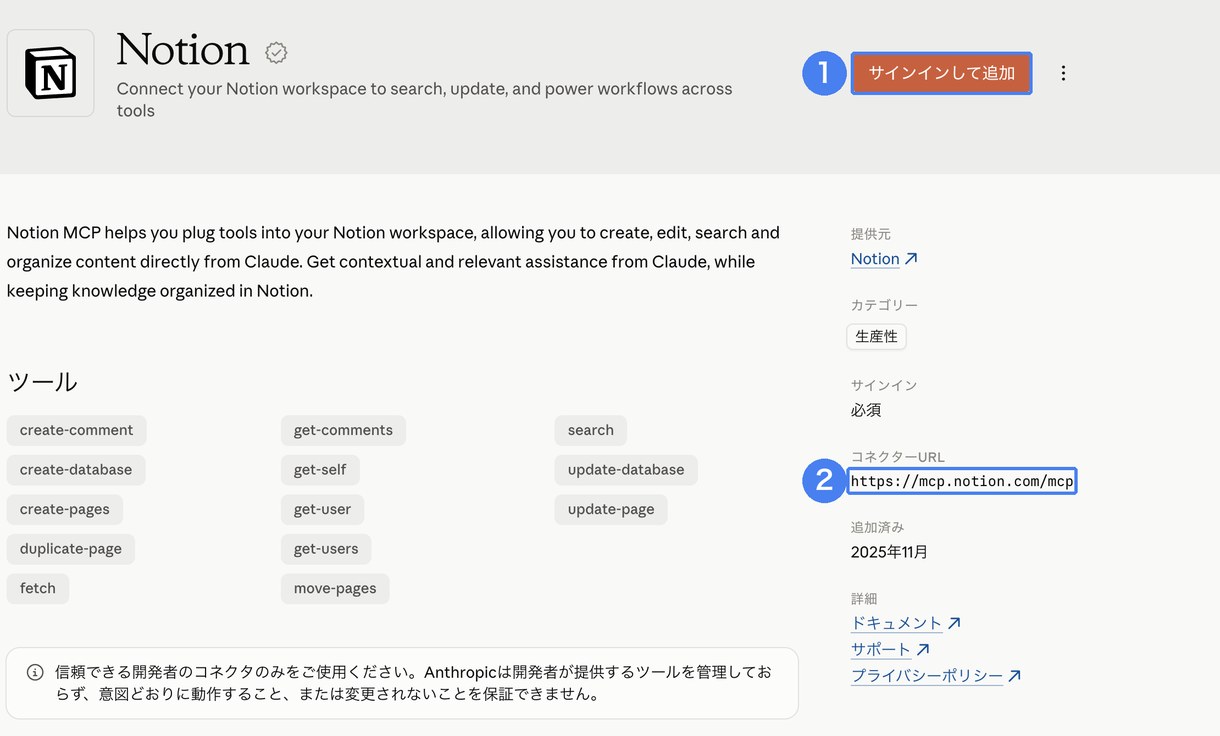
Task: Open the サポート link
Action: click(890, 649)
